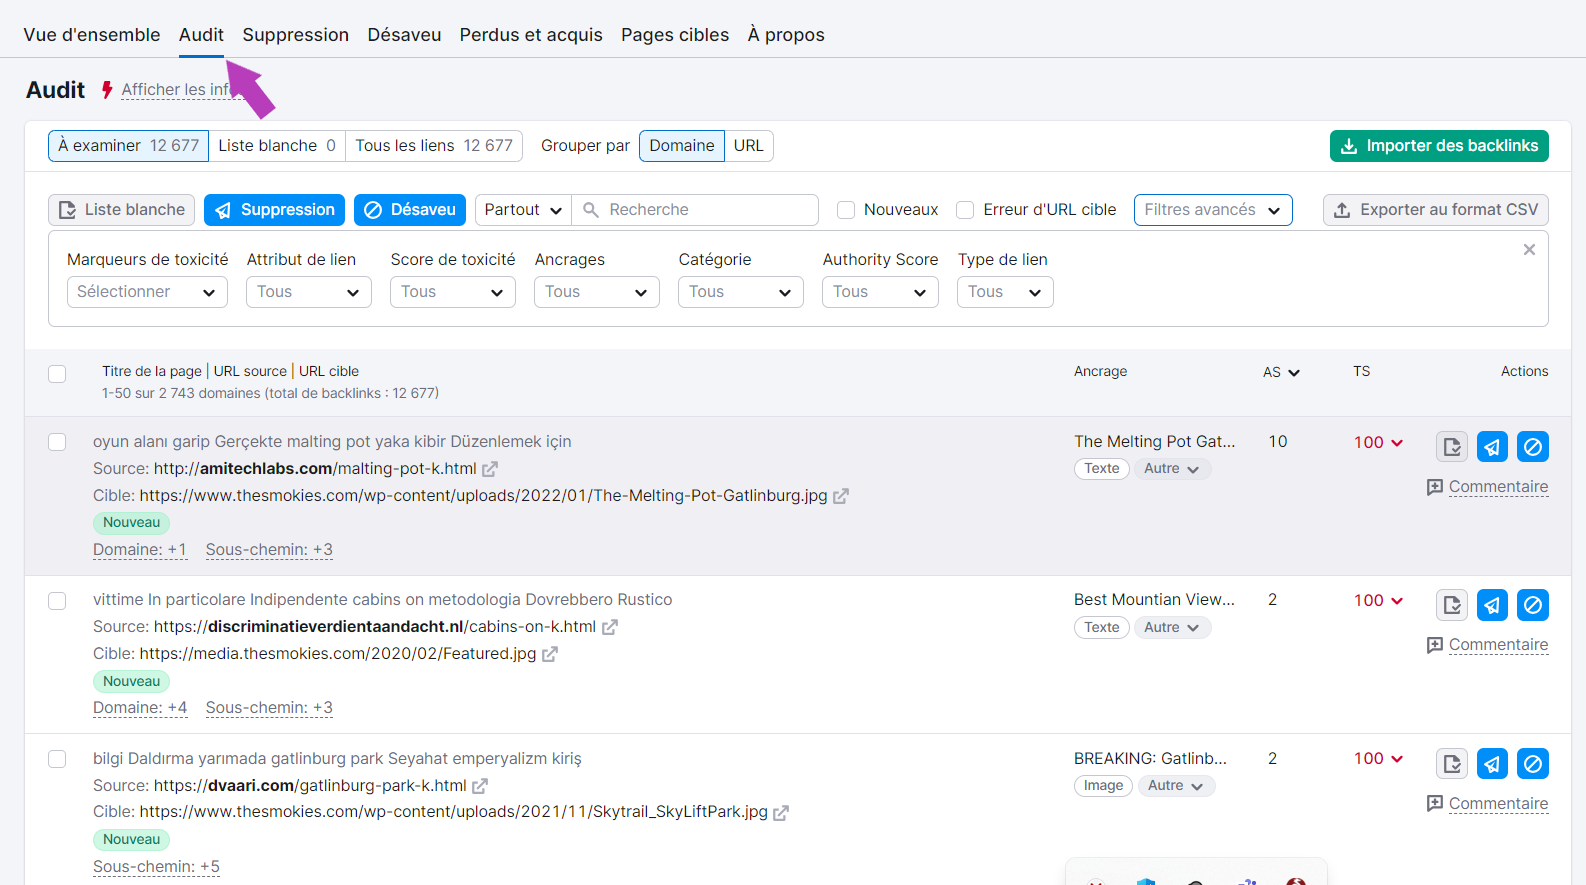
Task: Enable the Nouveaux checkbox
Action: click(846, 210)
